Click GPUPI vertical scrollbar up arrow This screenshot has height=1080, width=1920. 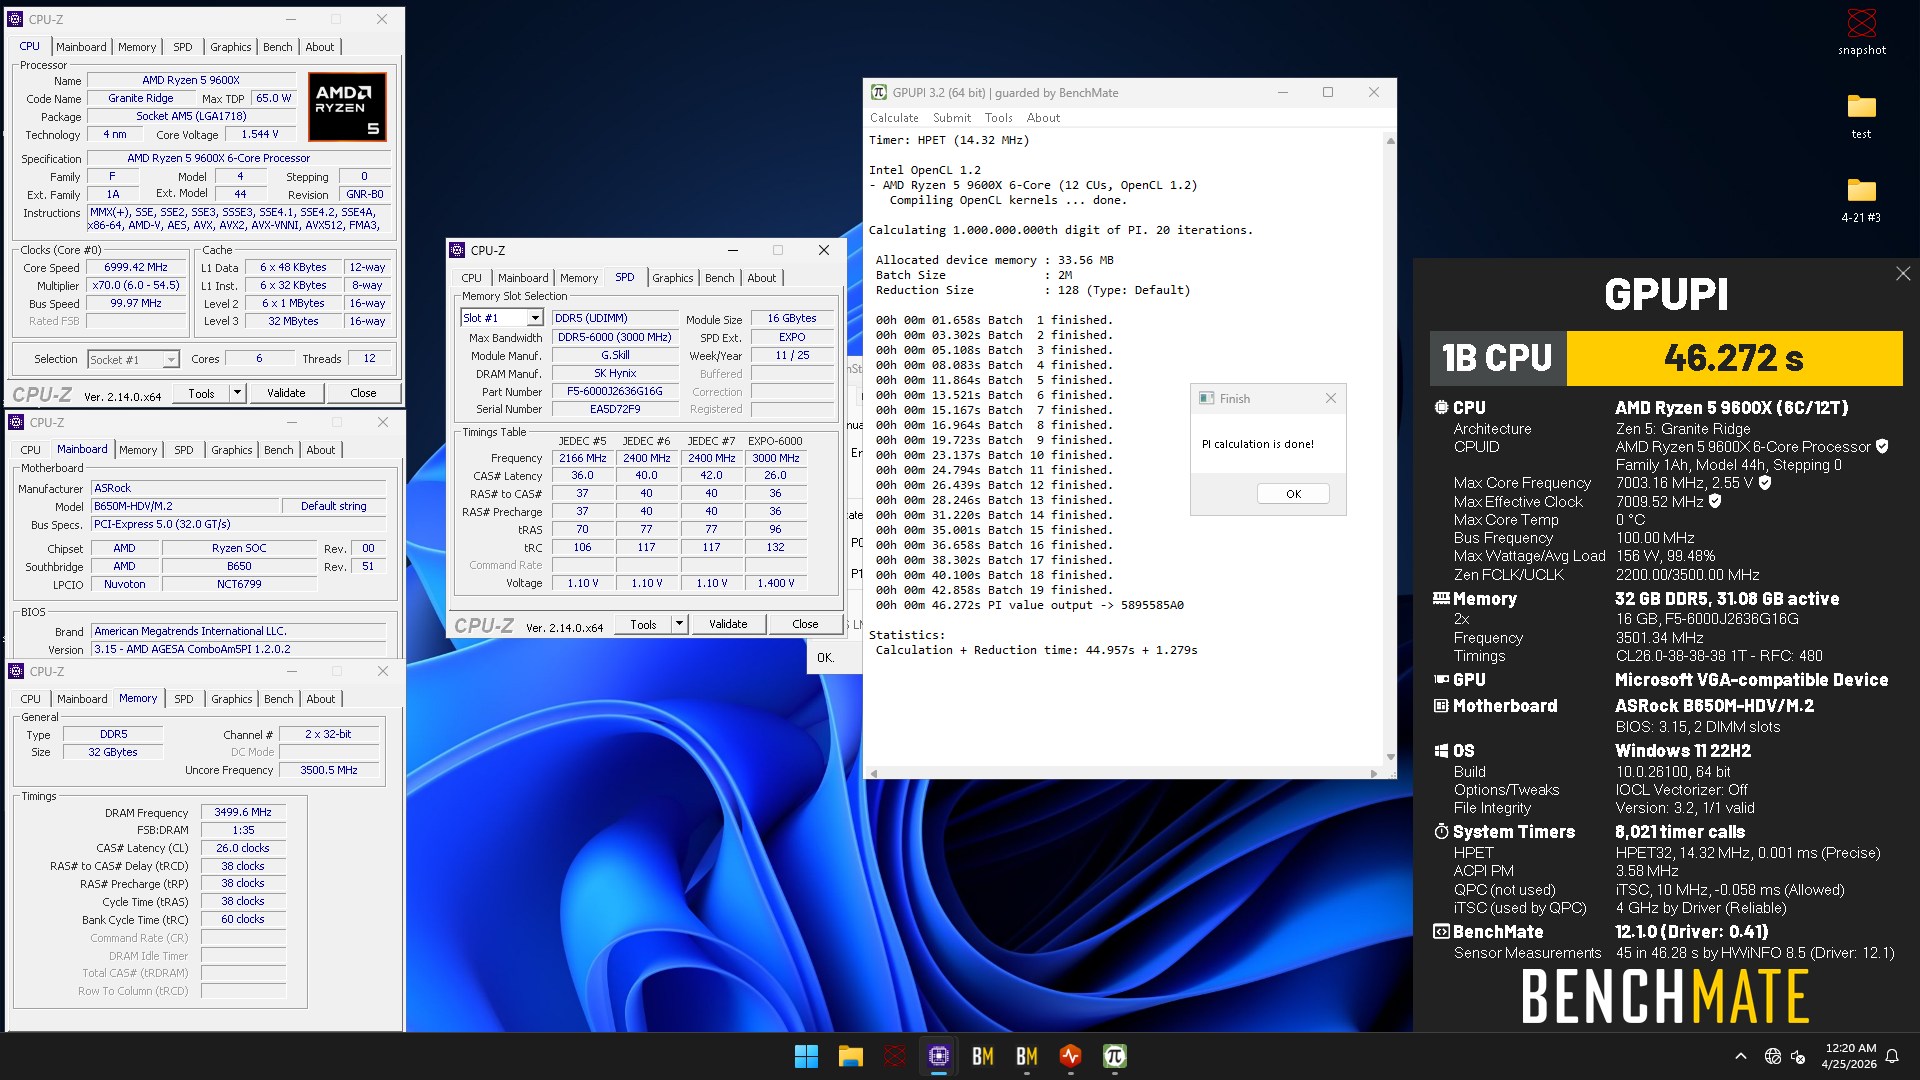click(1390, 141)
